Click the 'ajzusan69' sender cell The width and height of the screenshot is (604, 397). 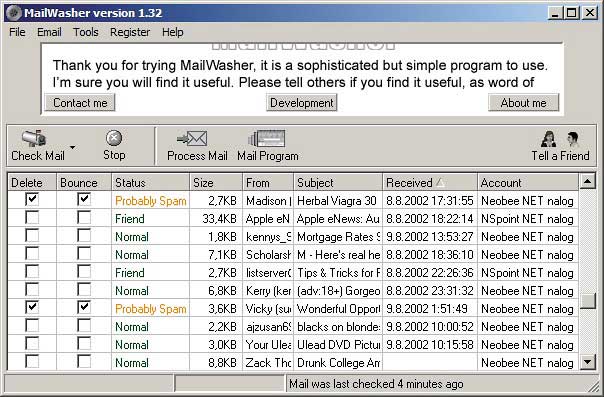pyautogui.click(x=268, y=327)
